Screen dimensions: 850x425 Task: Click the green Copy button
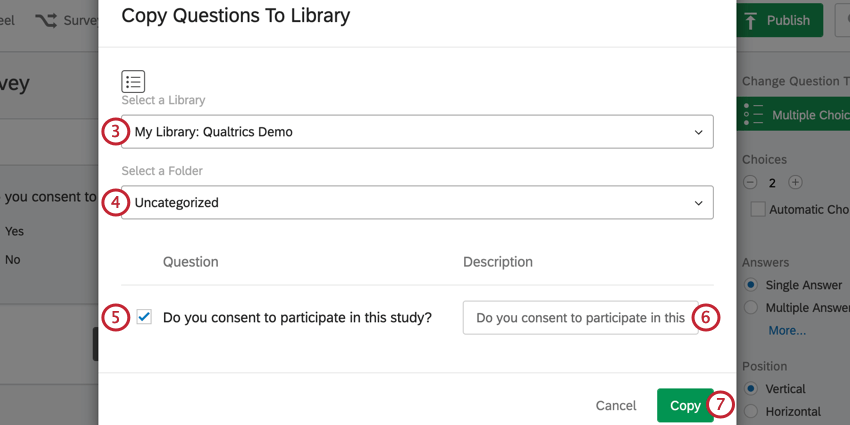685,405
